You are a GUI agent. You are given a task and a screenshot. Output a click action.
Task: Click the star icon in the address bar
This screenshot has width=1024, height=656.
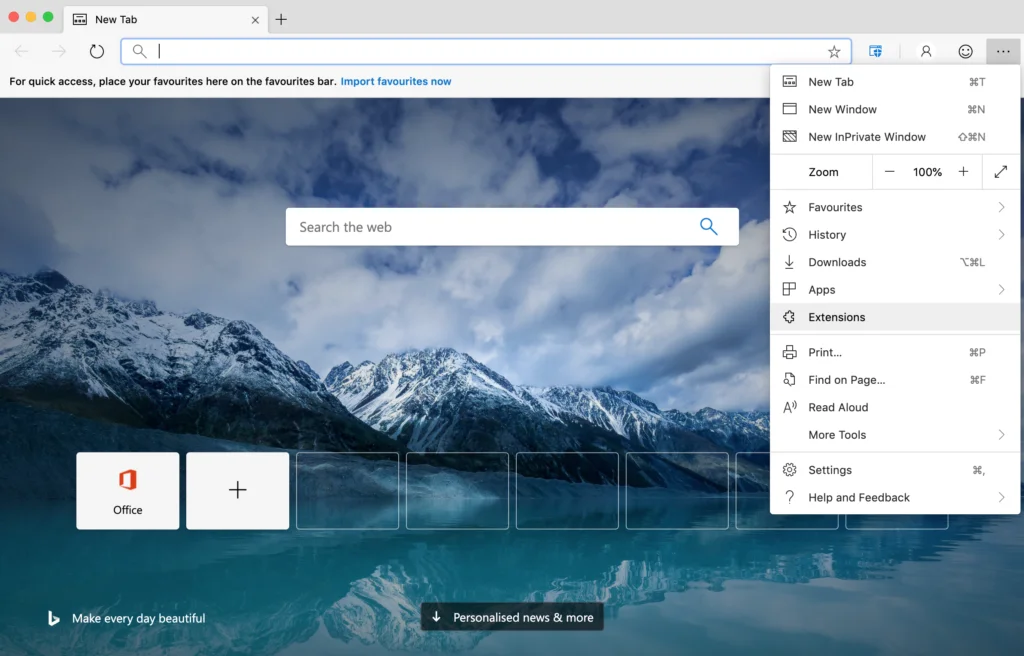click(x=834, y=52)
